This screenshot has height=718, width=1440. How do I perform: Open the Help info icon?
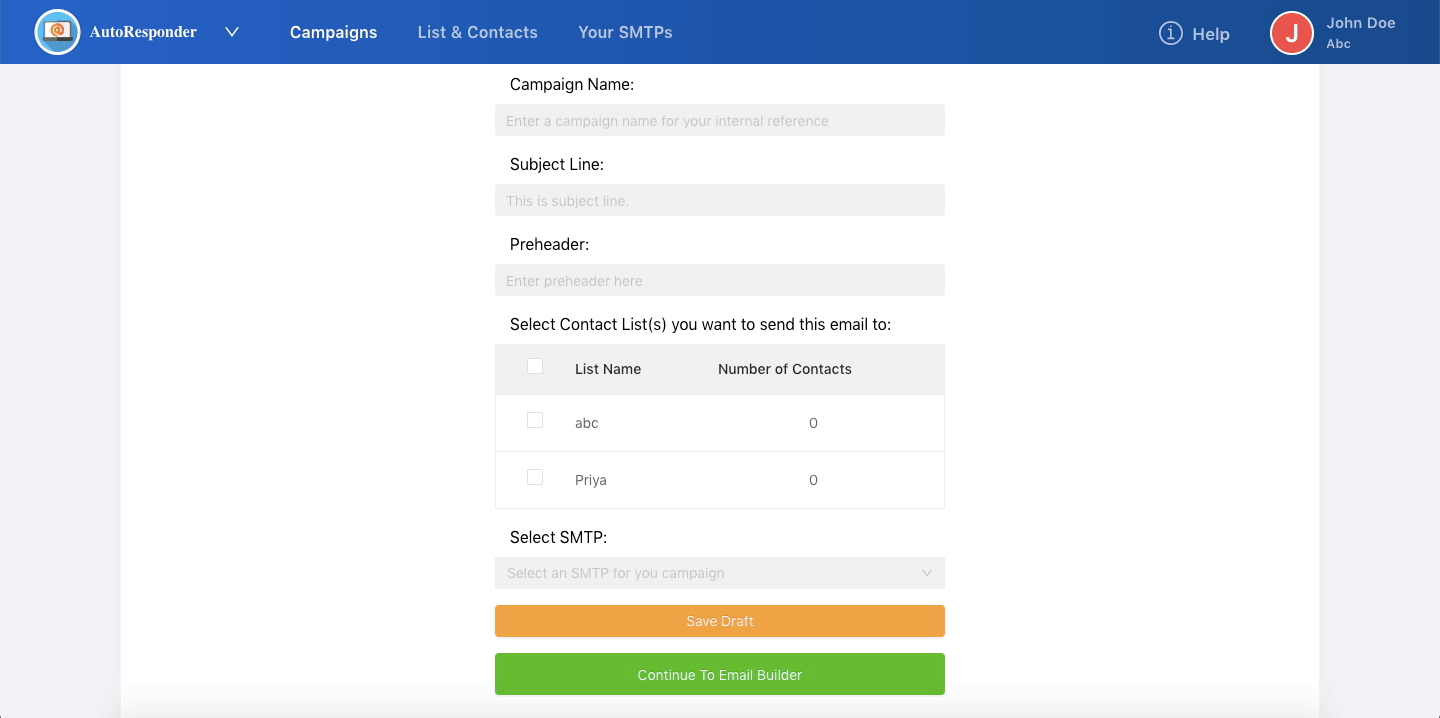[1170, 33]
